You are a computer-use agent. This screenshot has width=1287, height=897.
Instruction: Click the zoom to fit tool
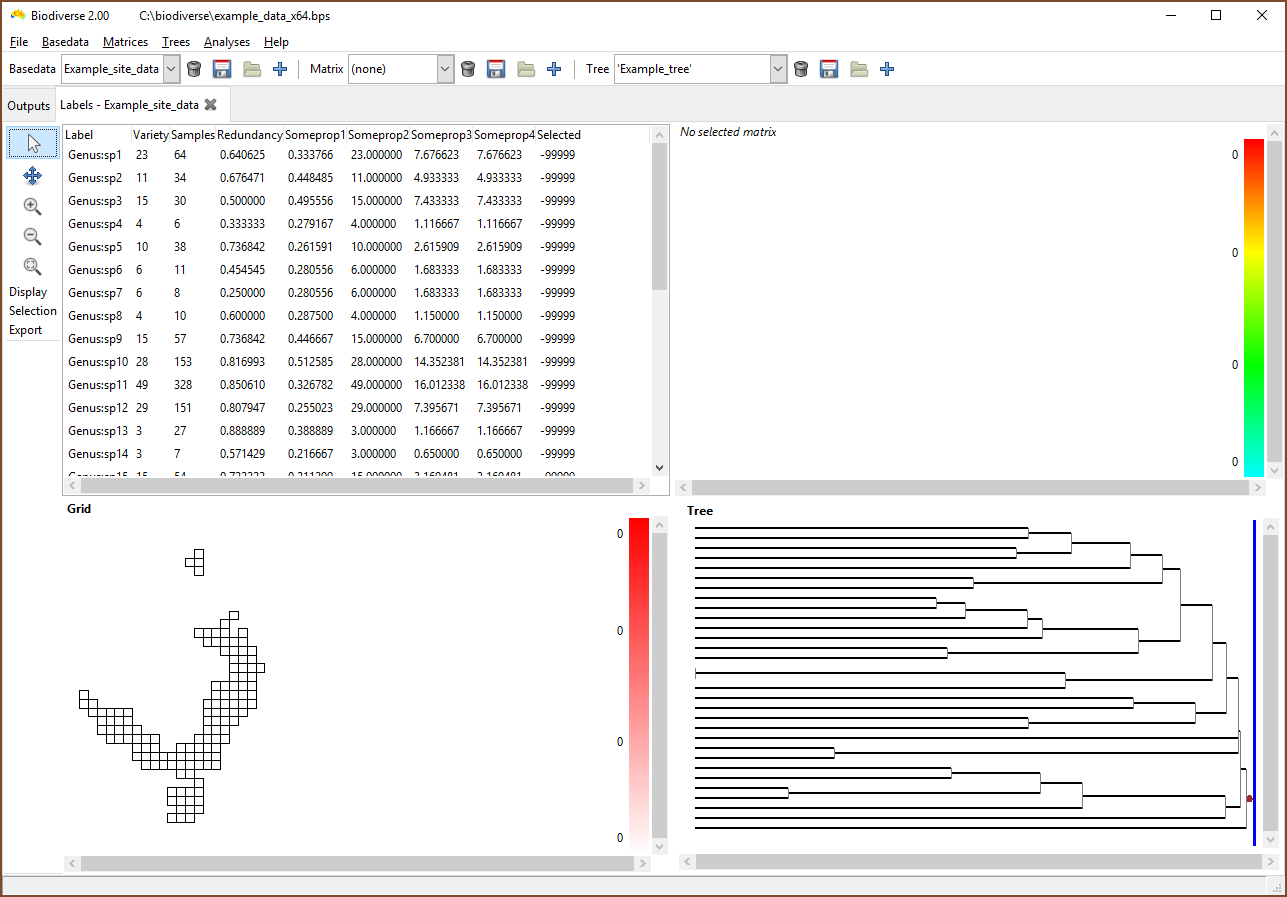(x=31, y=267)
